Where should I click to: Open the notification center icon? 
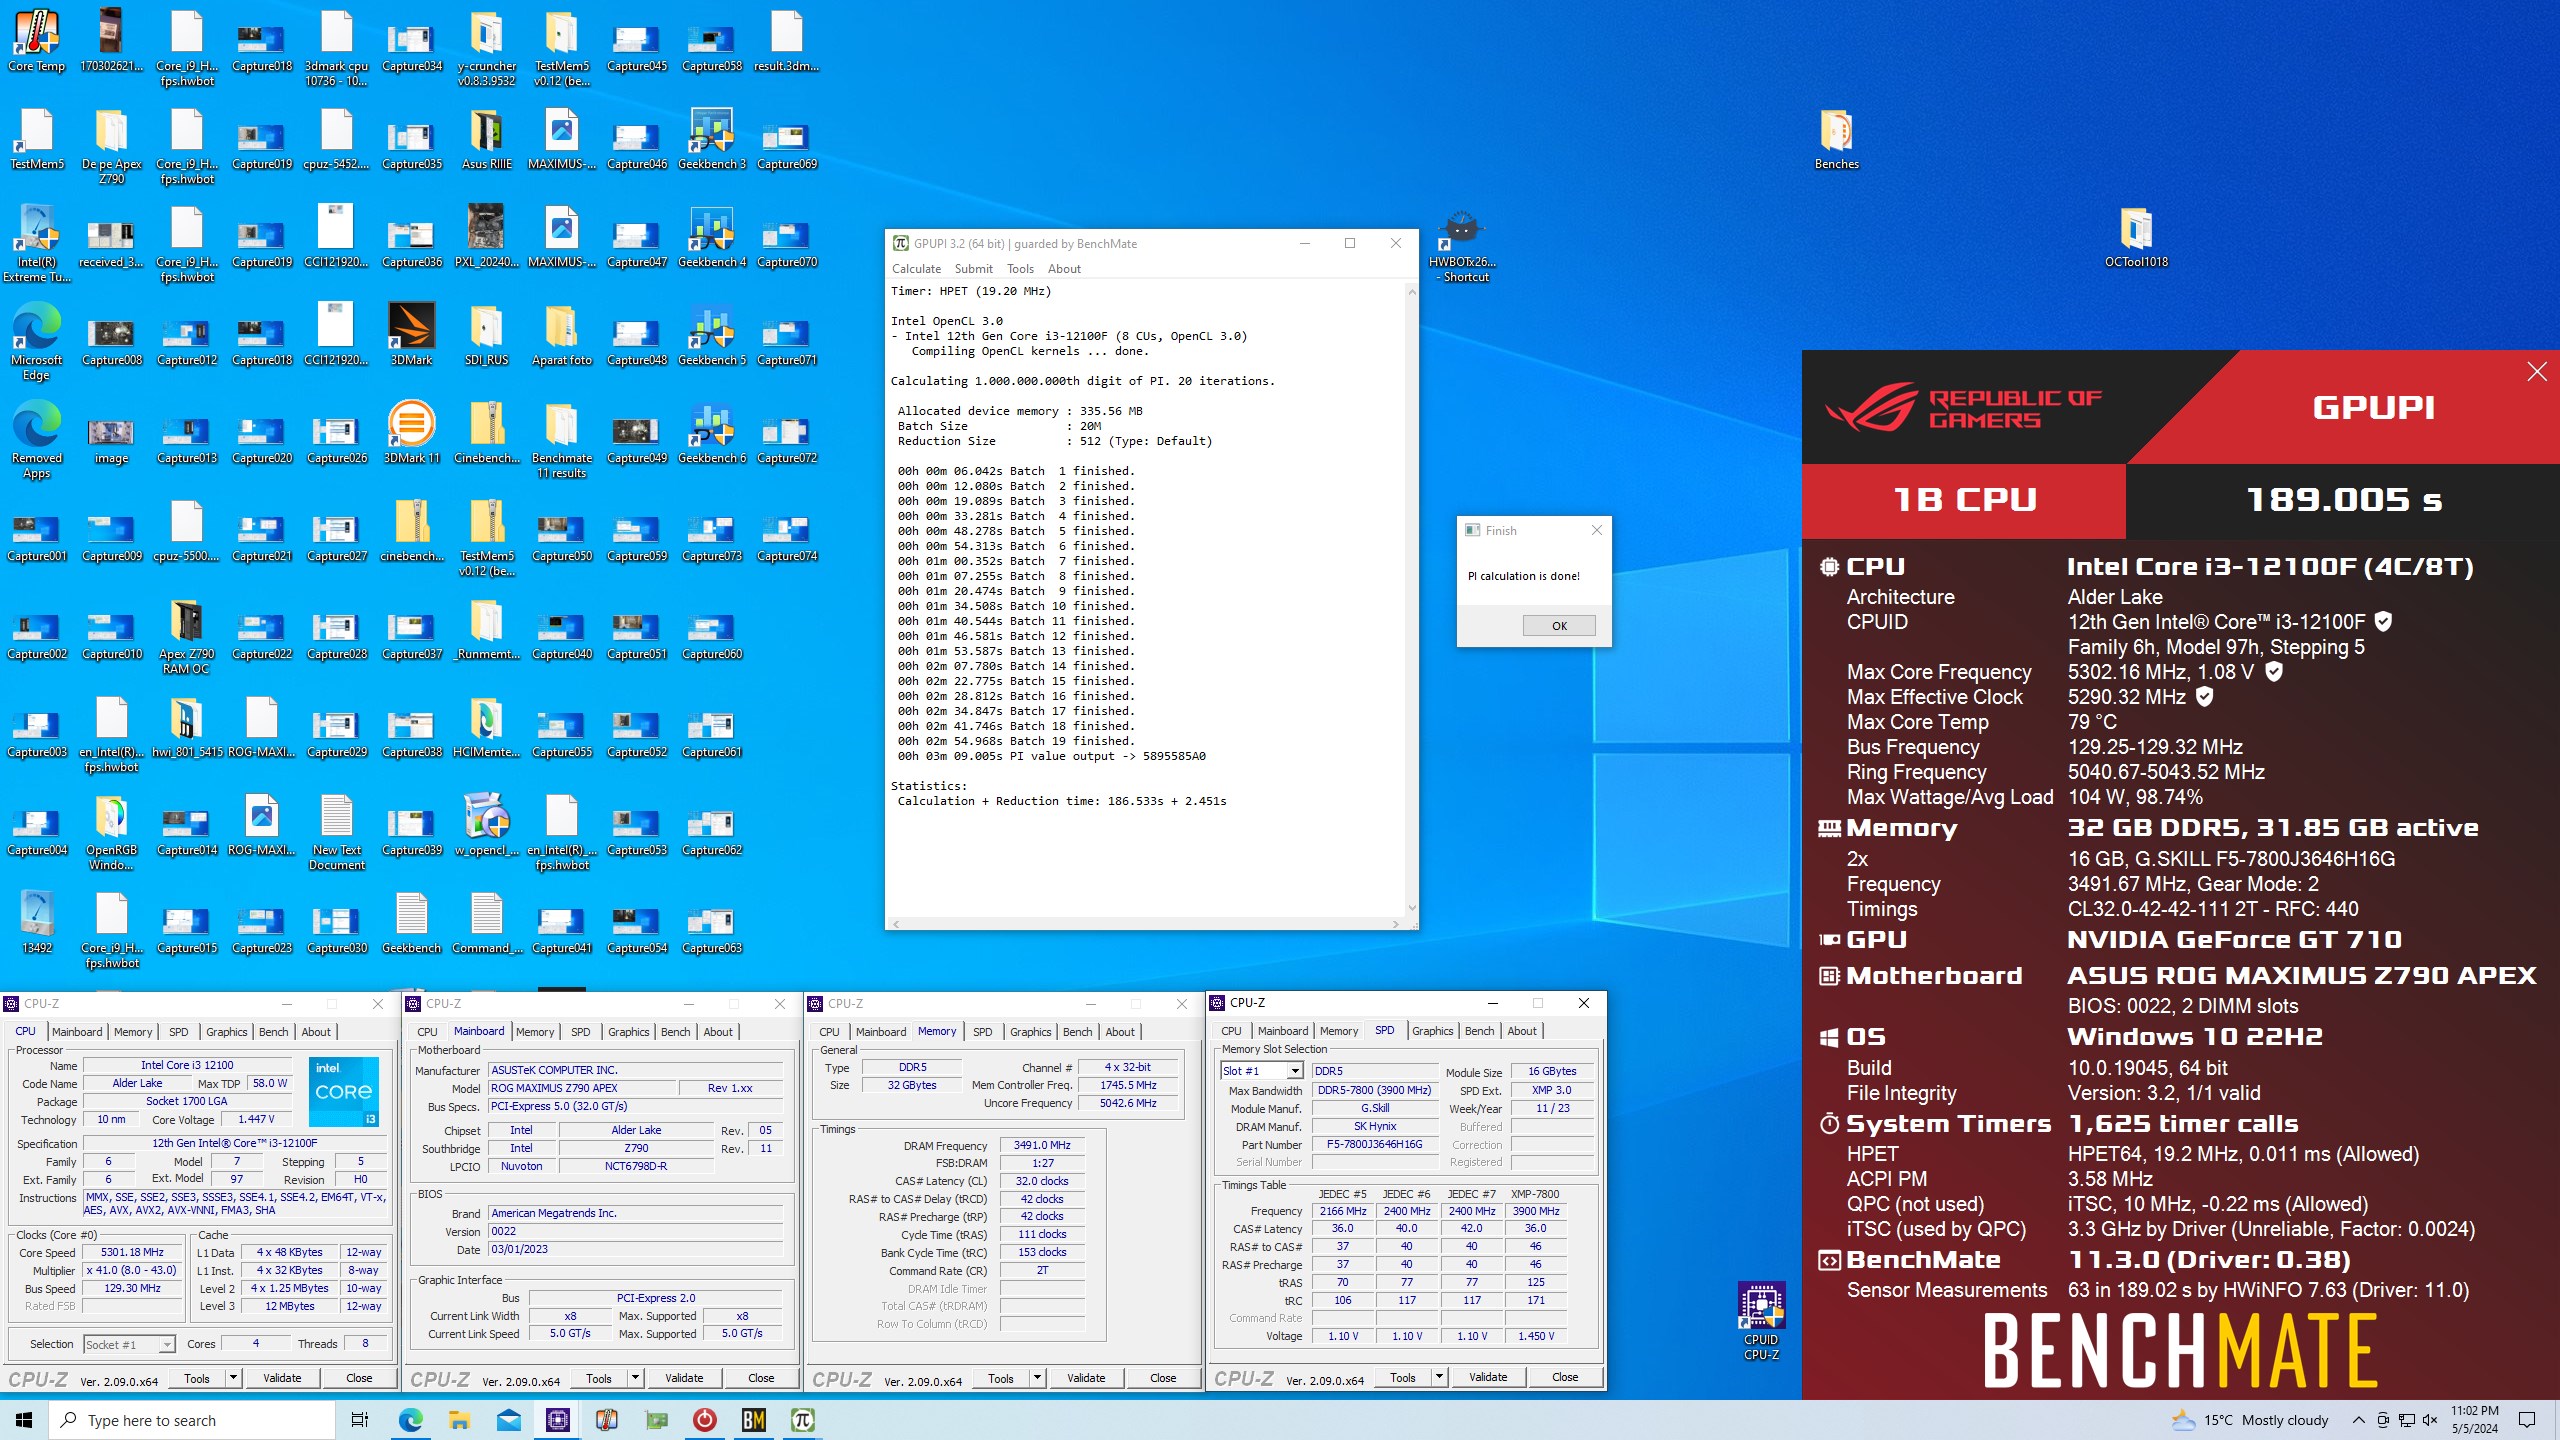click(2528, 1420)
